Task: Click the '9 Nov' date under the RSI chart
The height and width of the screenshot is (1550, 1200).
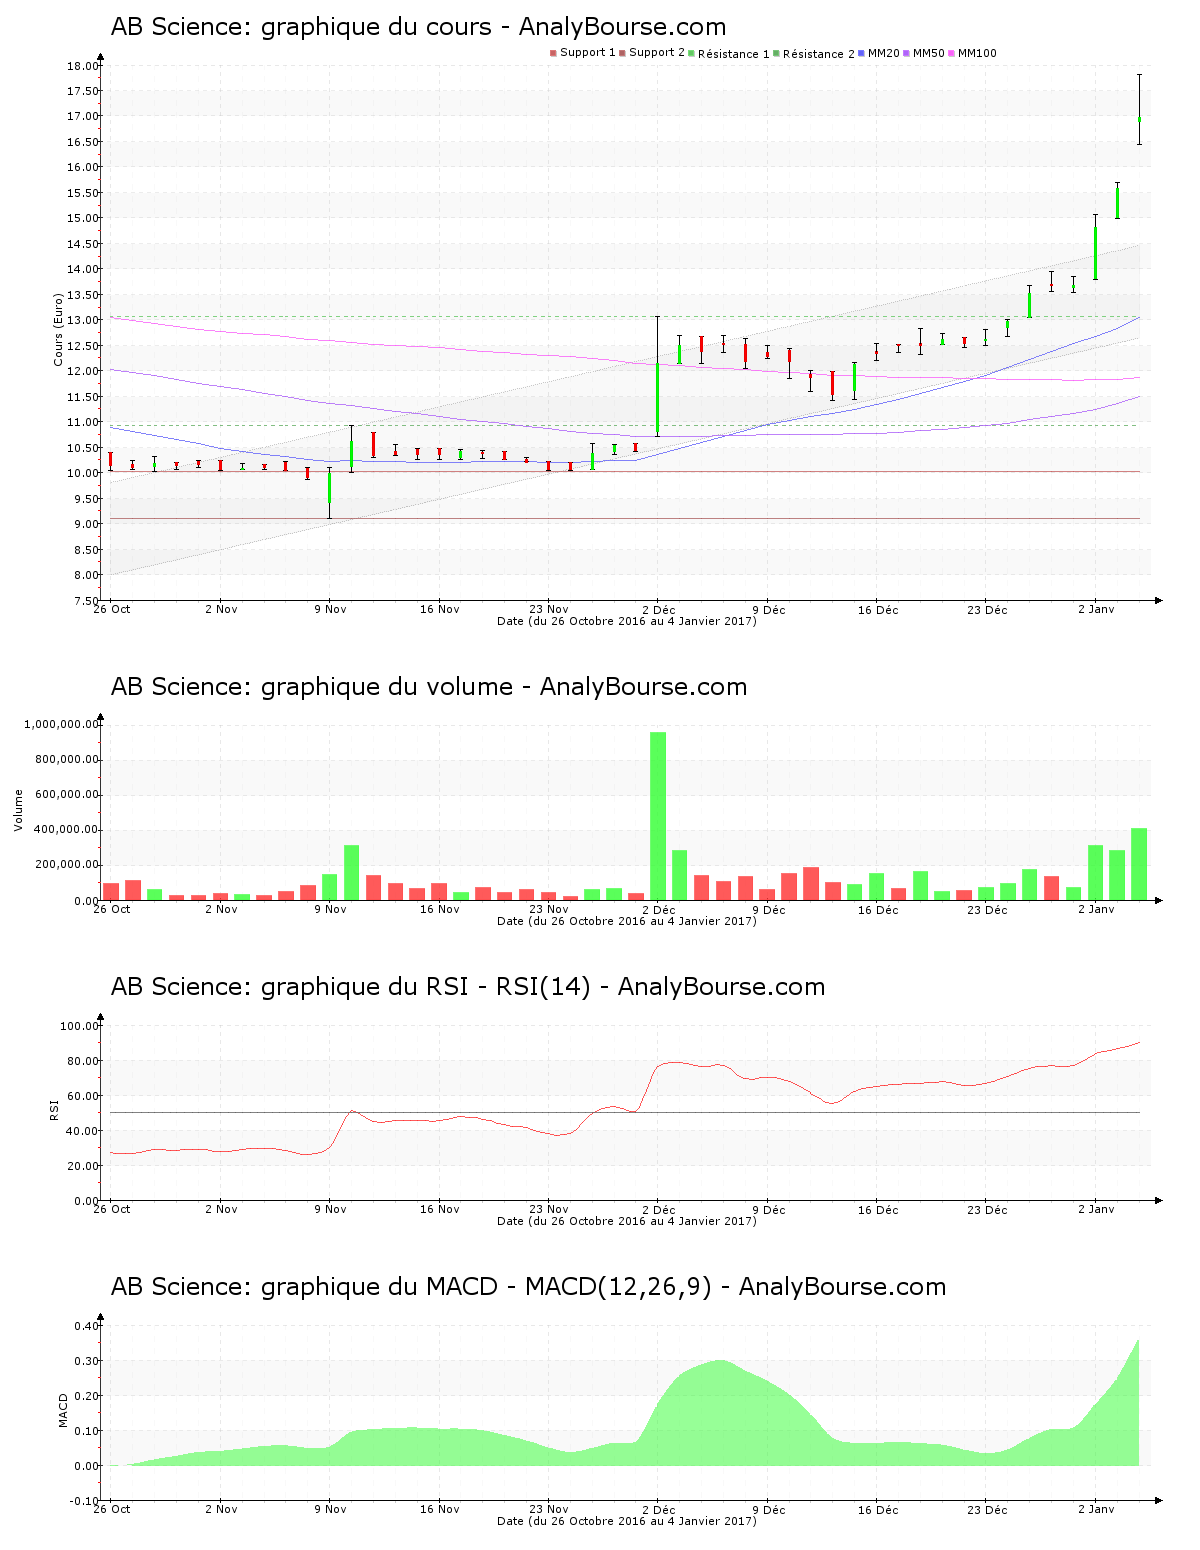Action: pyautogui.click(x=330, y=1209)
